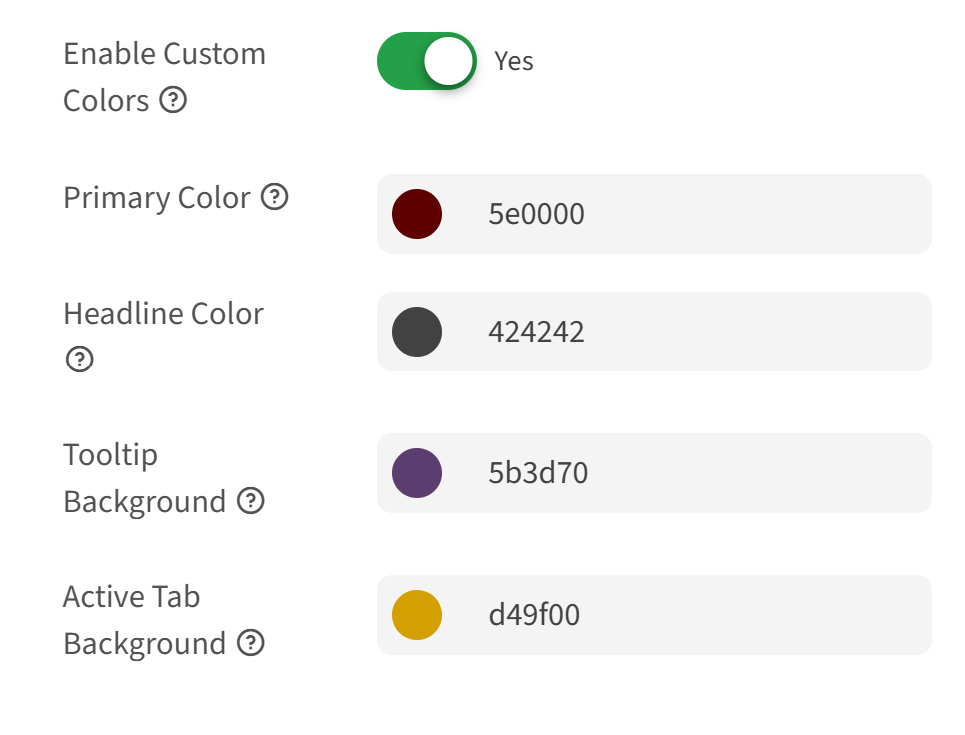
Task: Select the gold Active Tab Background swatch
Action: point(416,615)
